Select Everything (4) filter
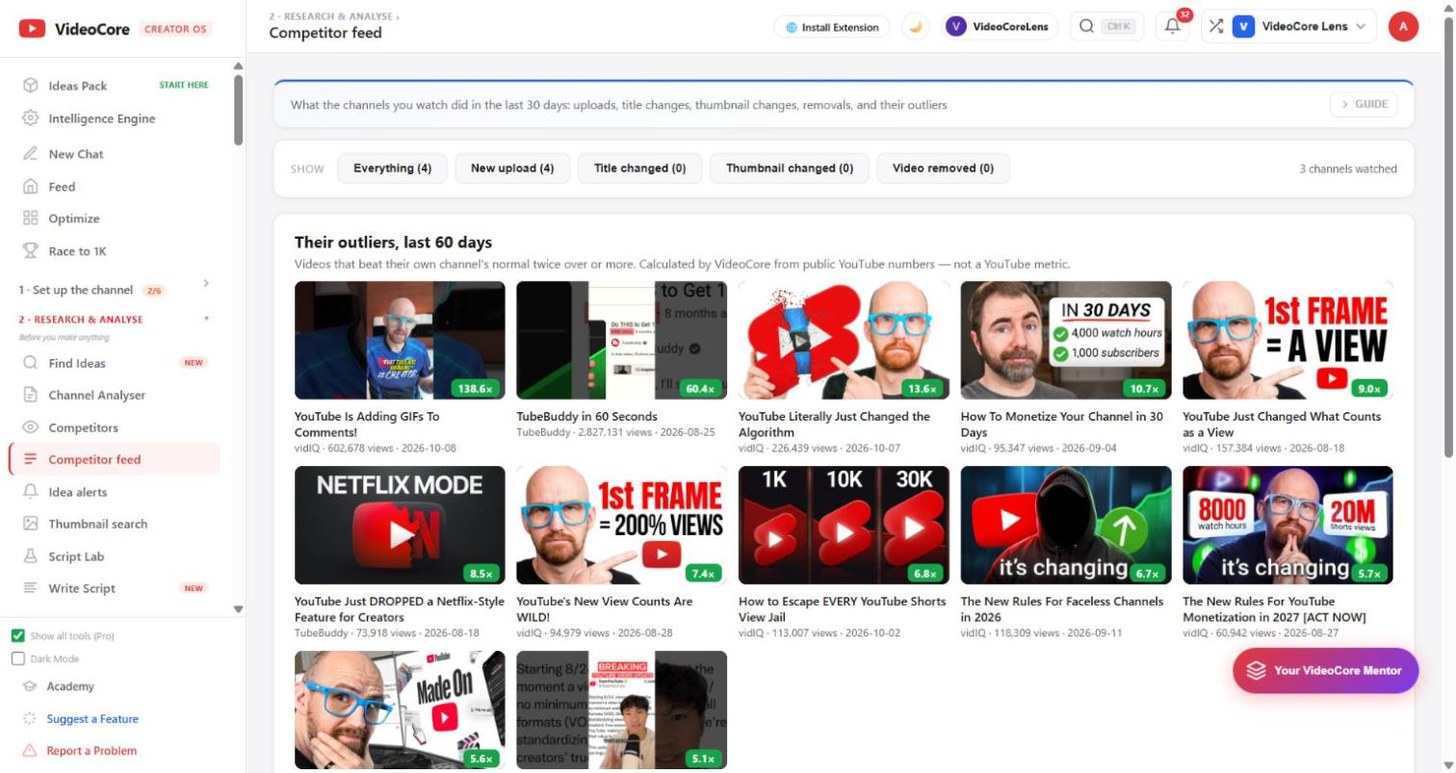 click(x=392, y=168)
